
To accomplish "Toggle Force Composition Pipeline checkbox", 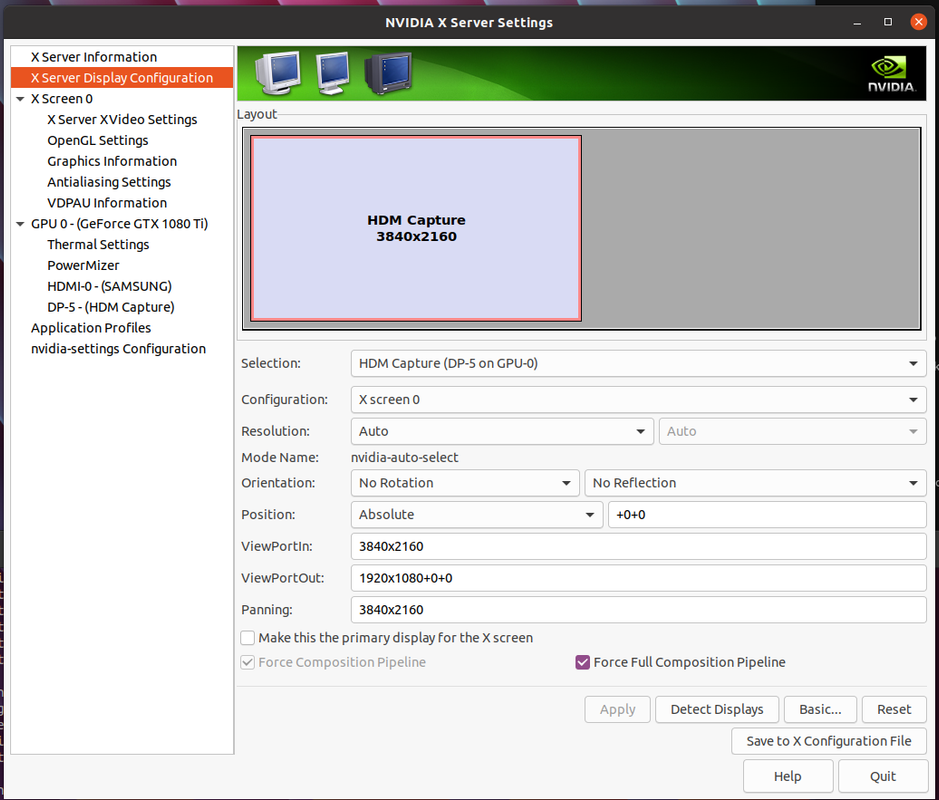I will point(247,662).
